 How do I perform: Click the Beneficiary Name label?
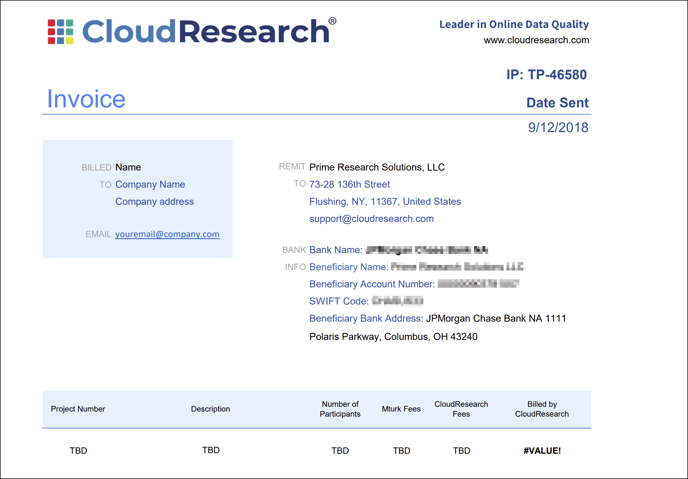point(349,267)
